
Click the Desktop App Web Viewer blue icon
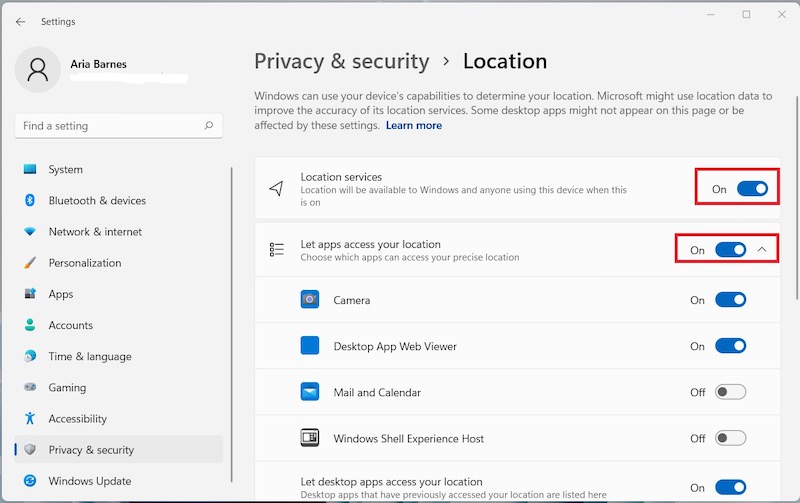[310, 345]
